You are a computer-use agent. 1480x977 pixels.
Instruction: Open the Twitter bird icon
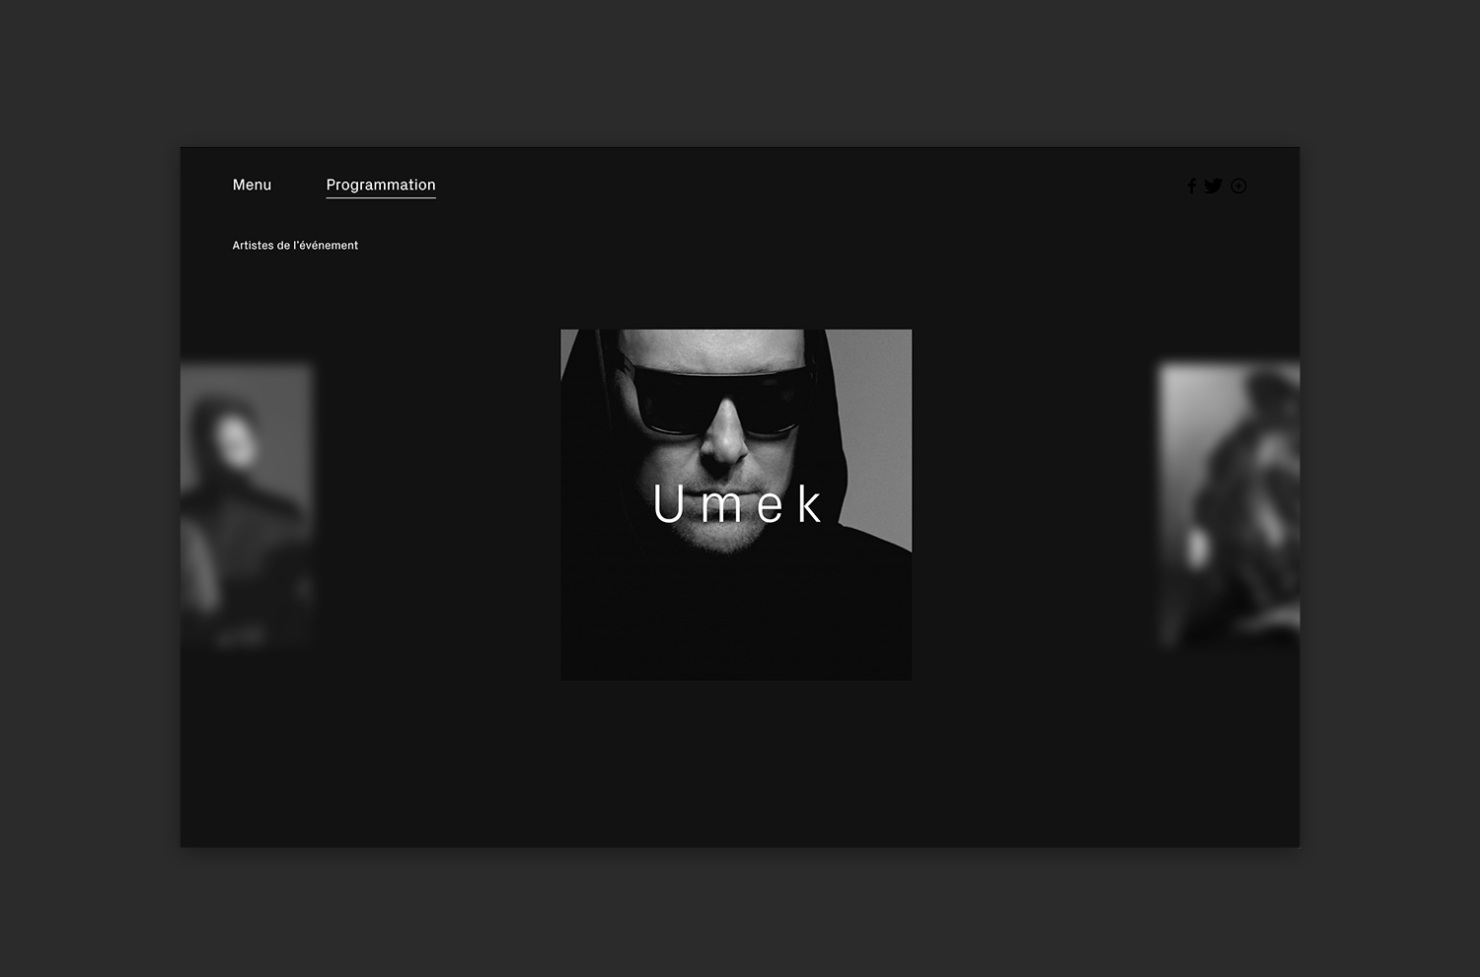coord(1213,186)
